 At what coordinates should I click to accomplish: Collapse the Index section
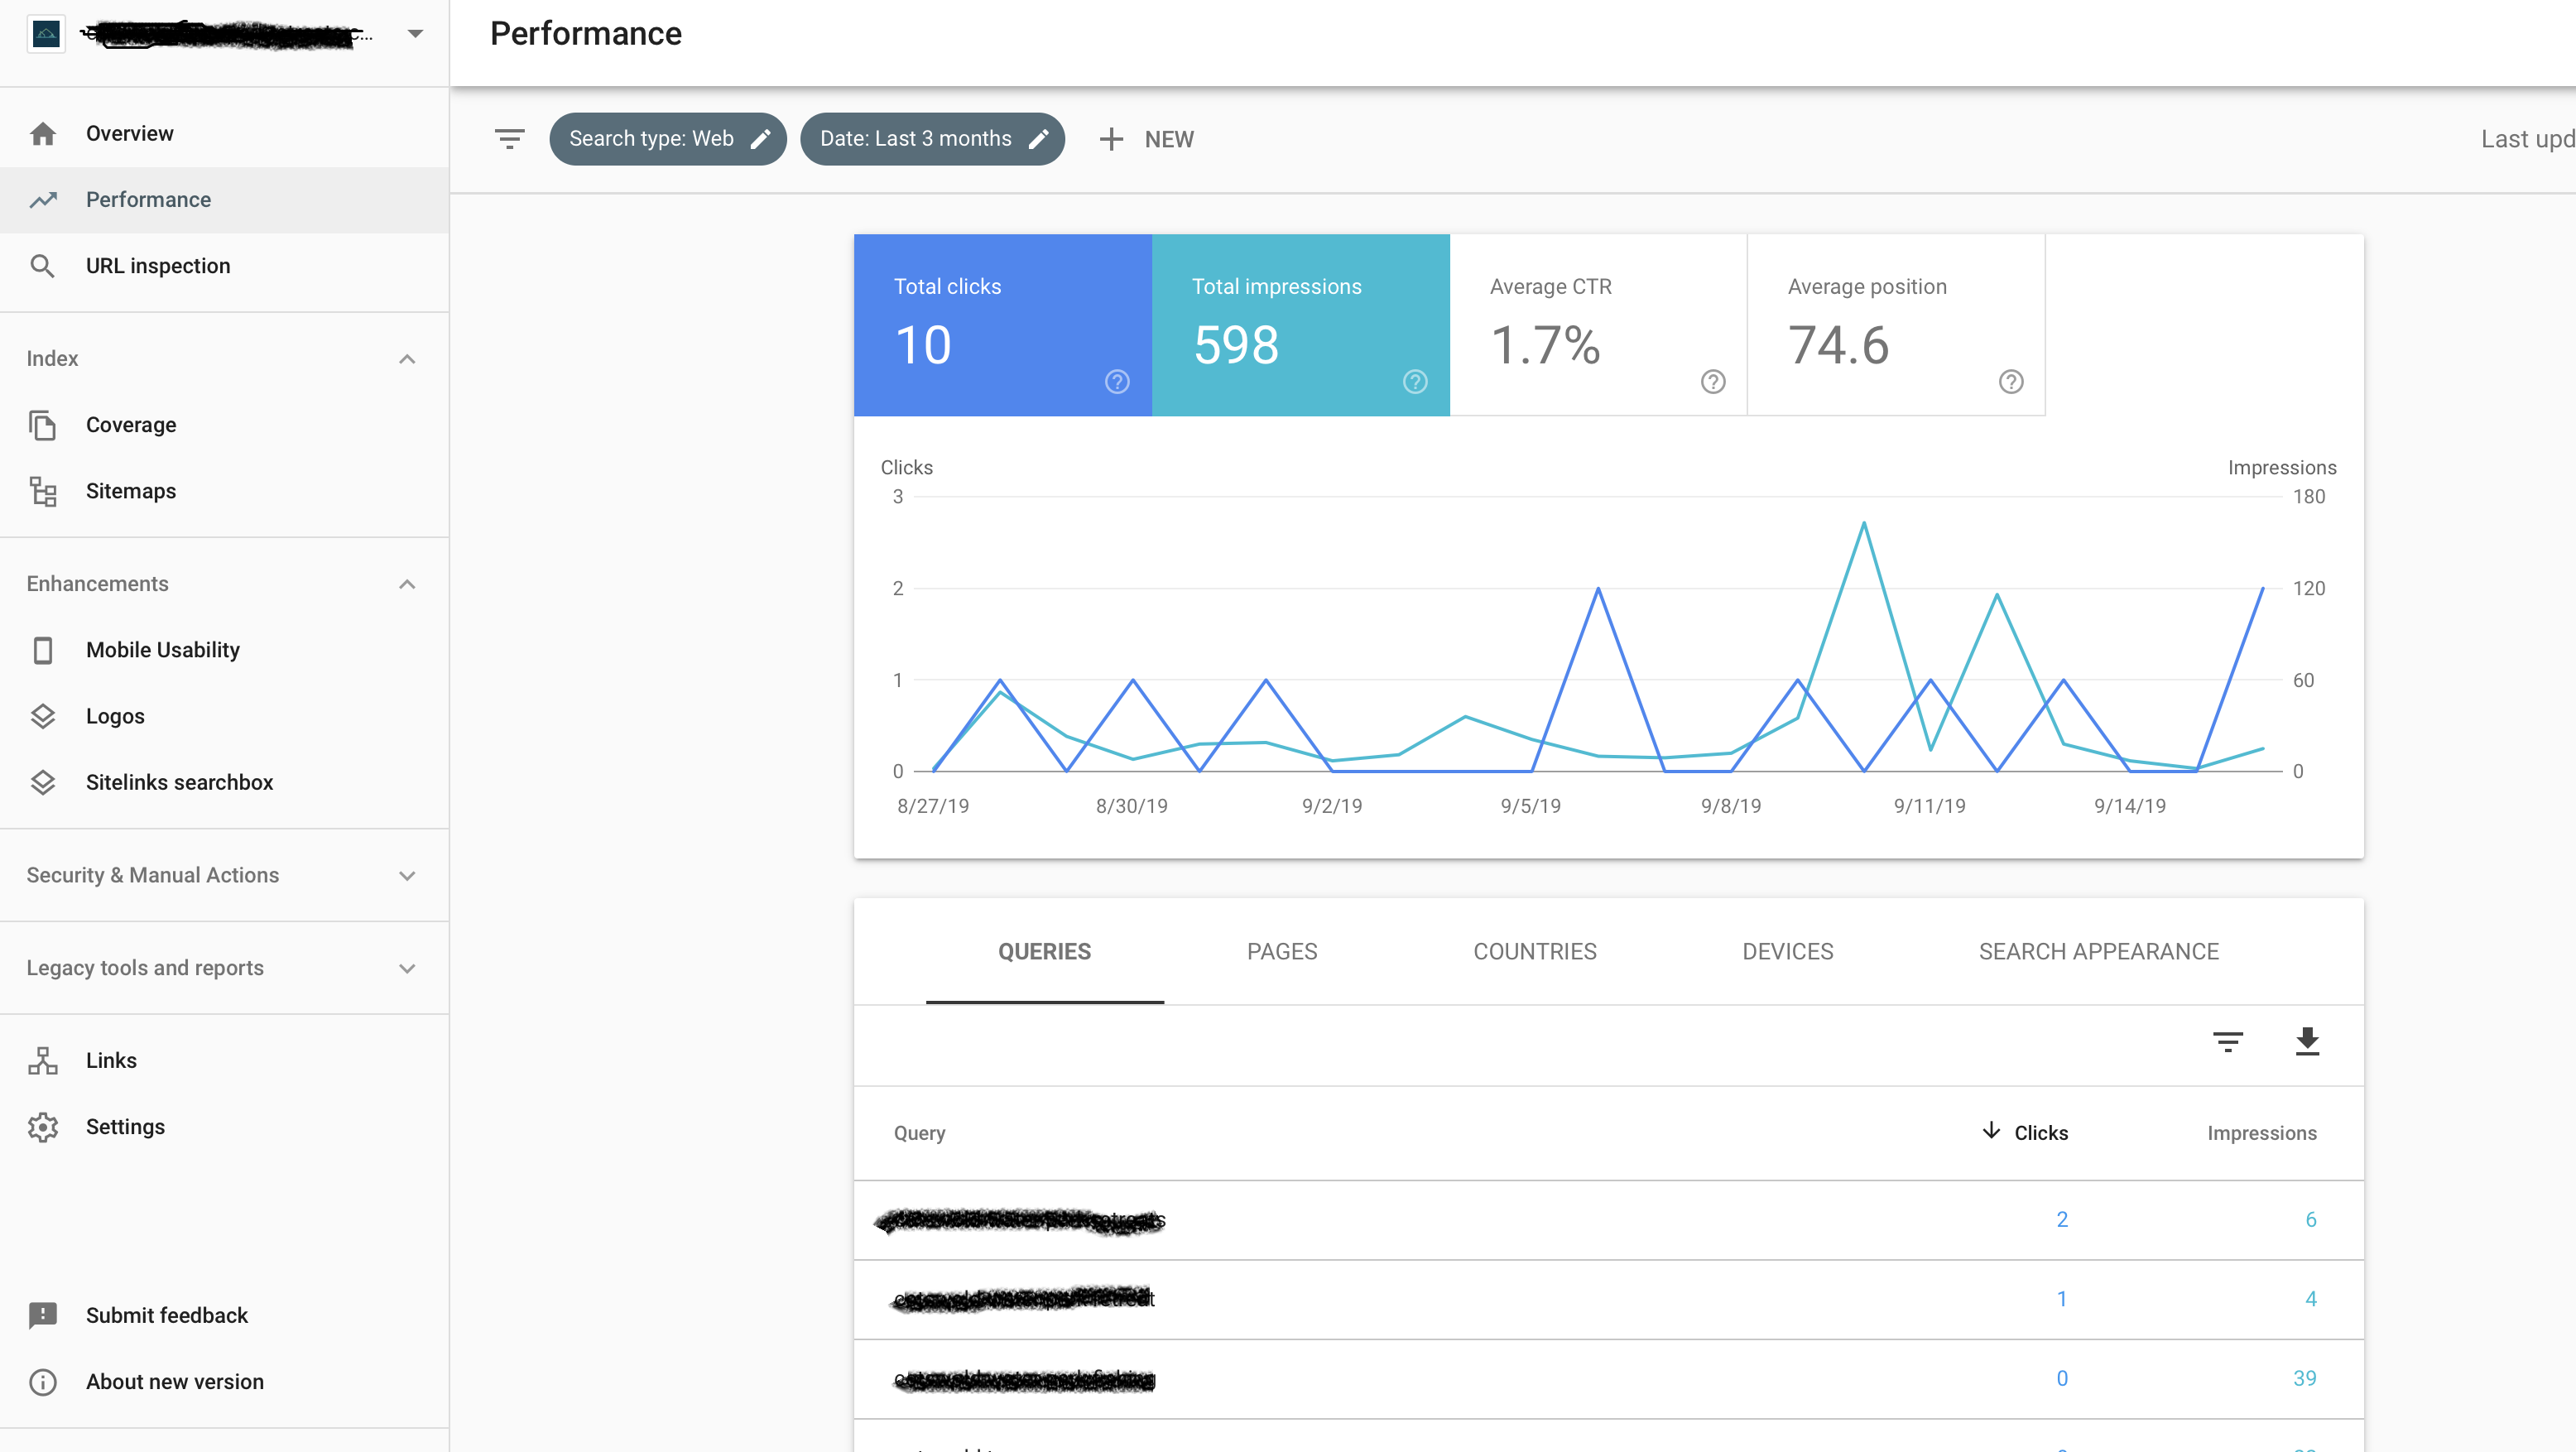(x=406, y=358)
